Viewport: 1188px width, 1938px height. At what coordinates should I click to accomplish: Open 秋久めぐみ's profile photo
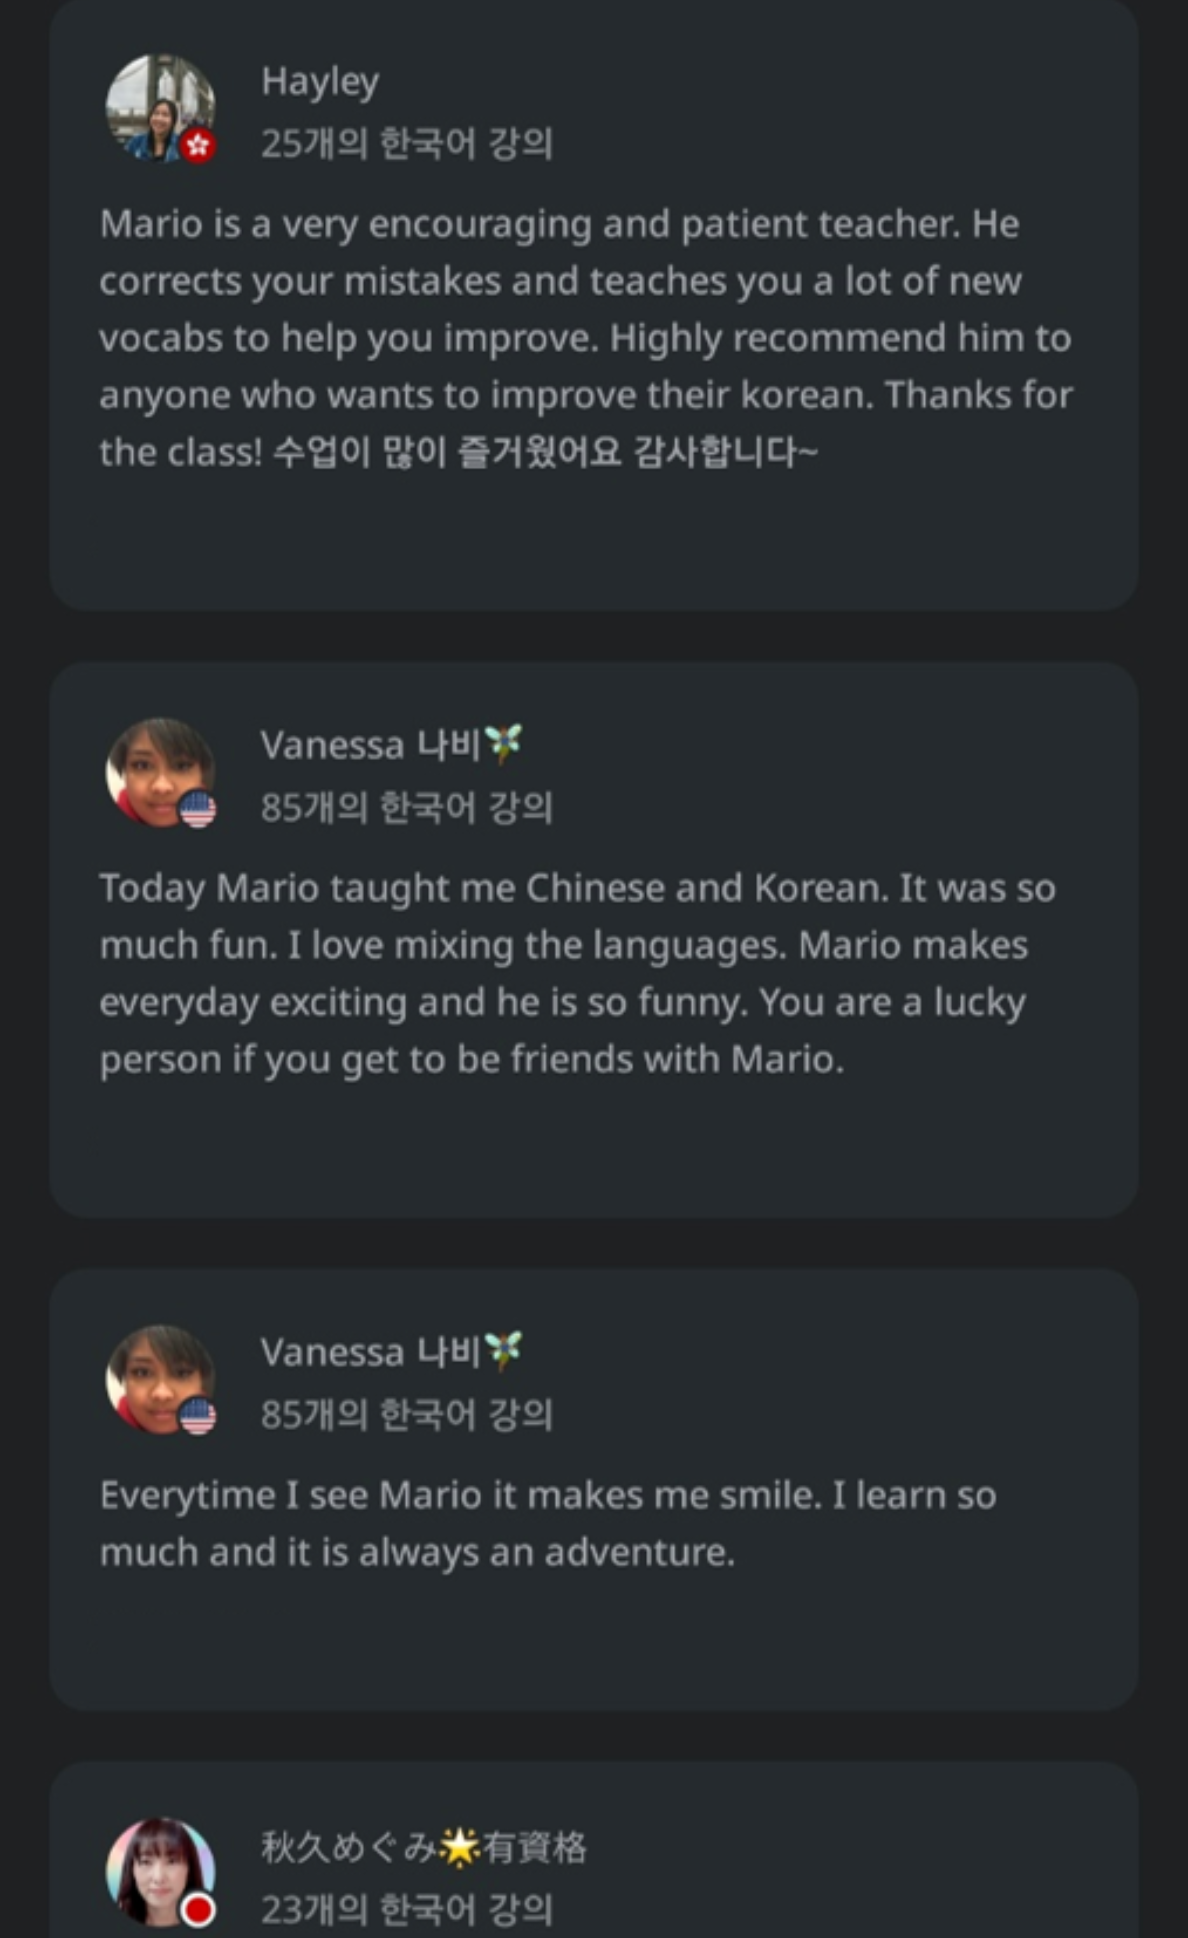158,1870
